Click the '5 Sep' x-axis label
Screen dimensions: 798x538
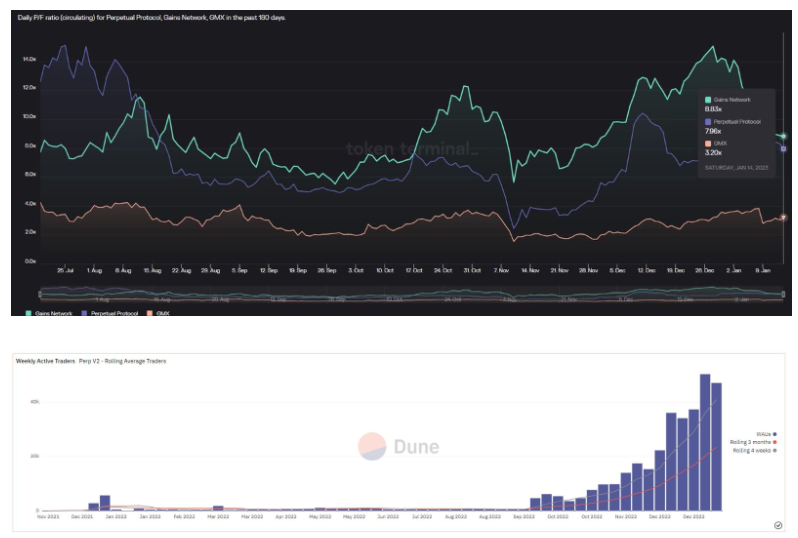(239, 270)
